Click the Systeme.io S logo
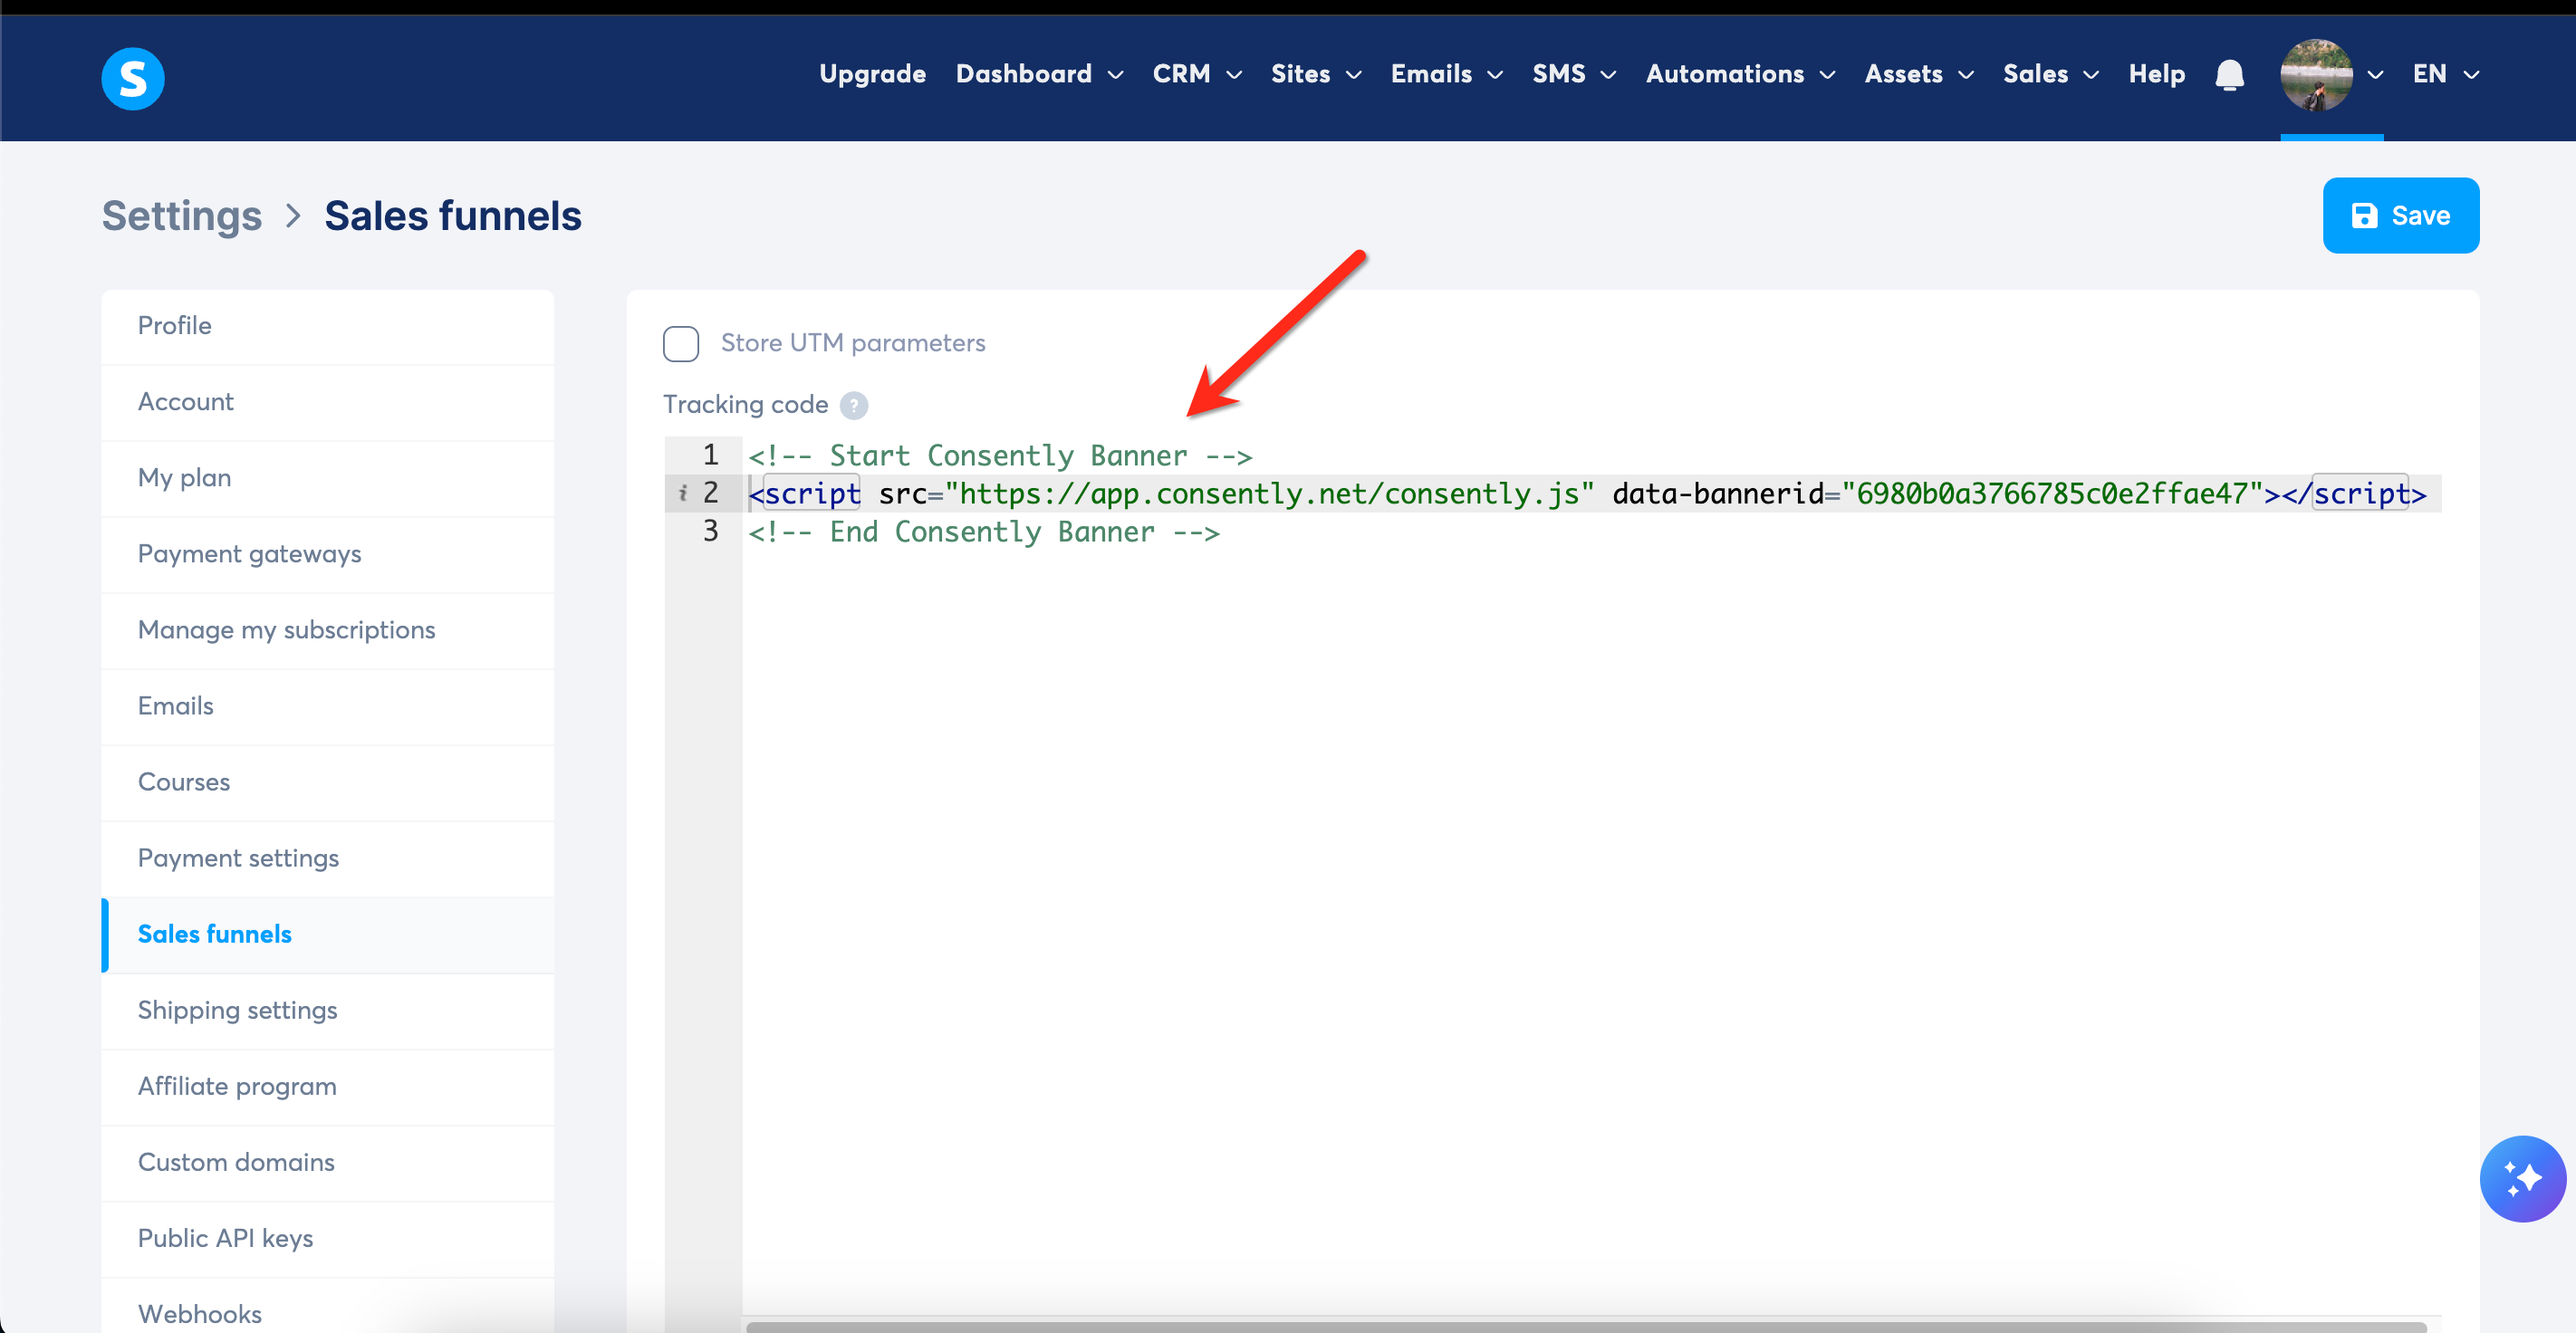Screen dimensions: 2576x1333 (133, 78)
